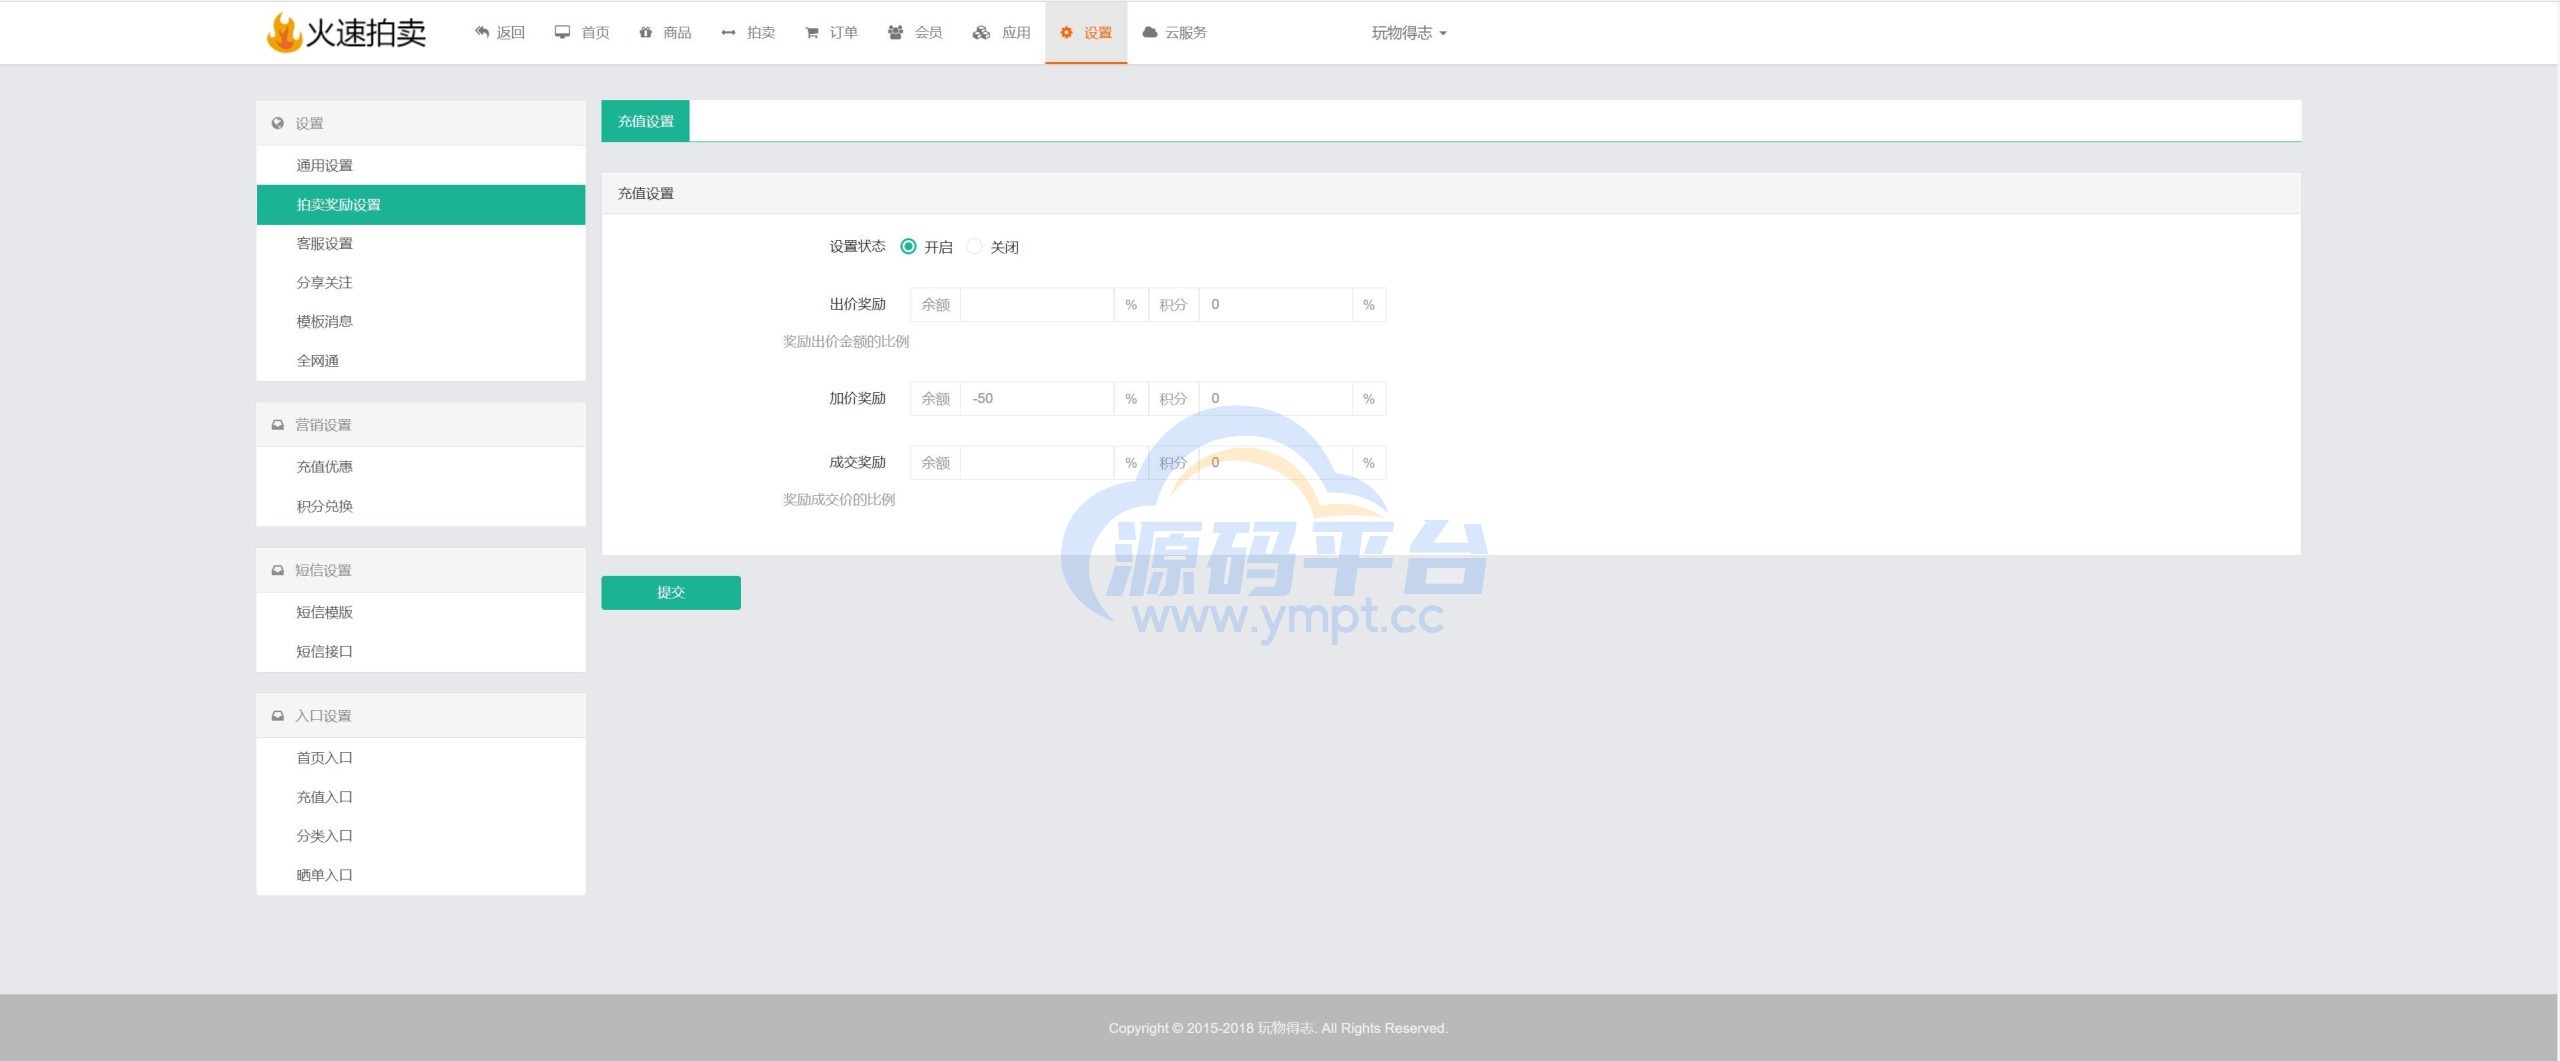Open 分享关注 in sidebar

pos(421,282)
